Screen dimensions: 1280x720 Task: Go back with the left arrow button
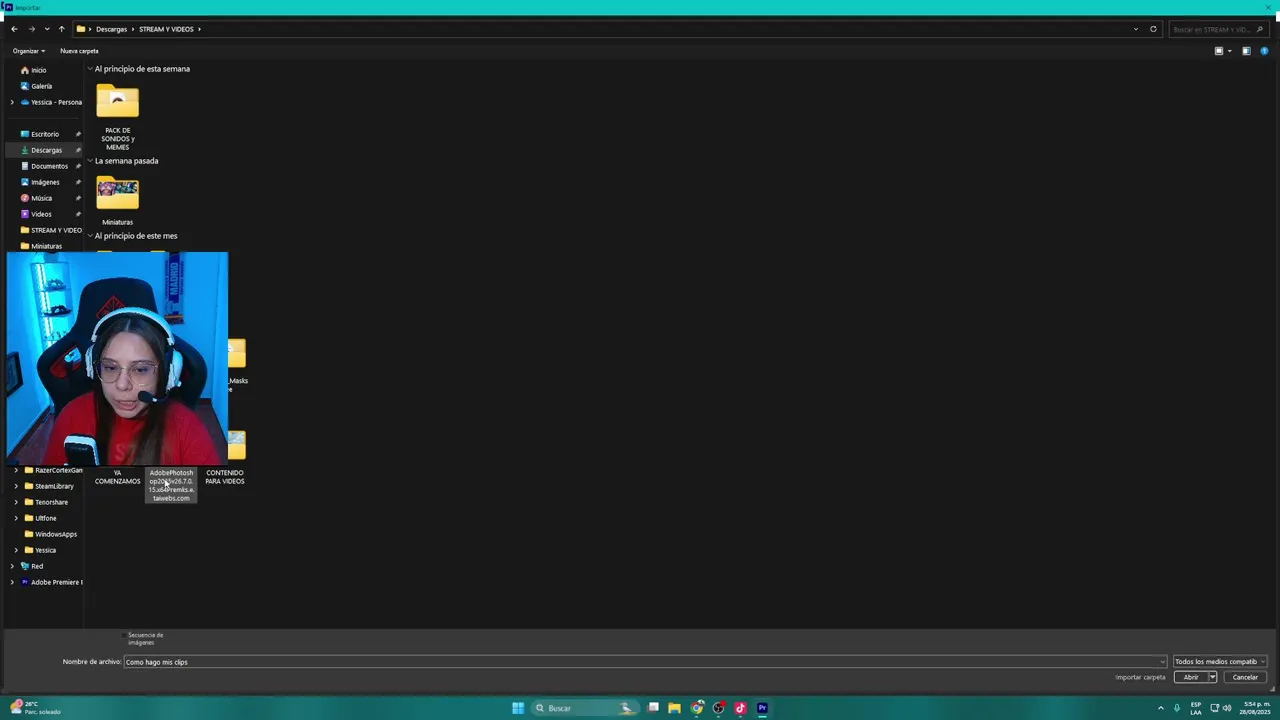[x=14, y=29]
